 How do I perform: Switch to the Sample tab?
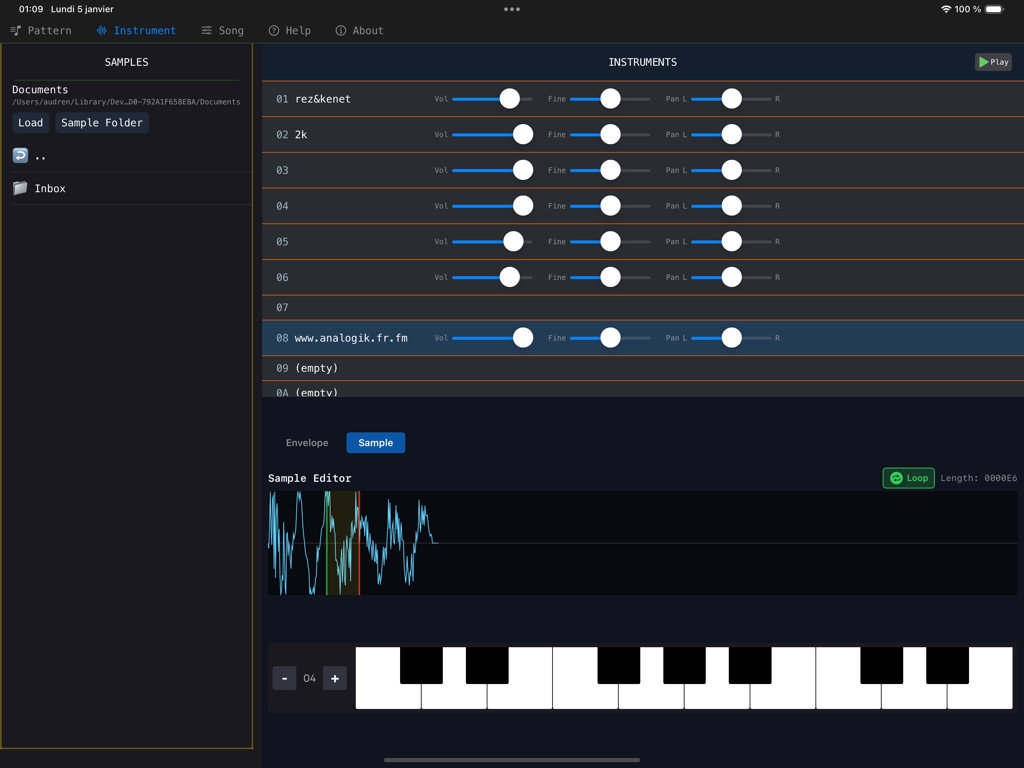[x=375, y=442]
